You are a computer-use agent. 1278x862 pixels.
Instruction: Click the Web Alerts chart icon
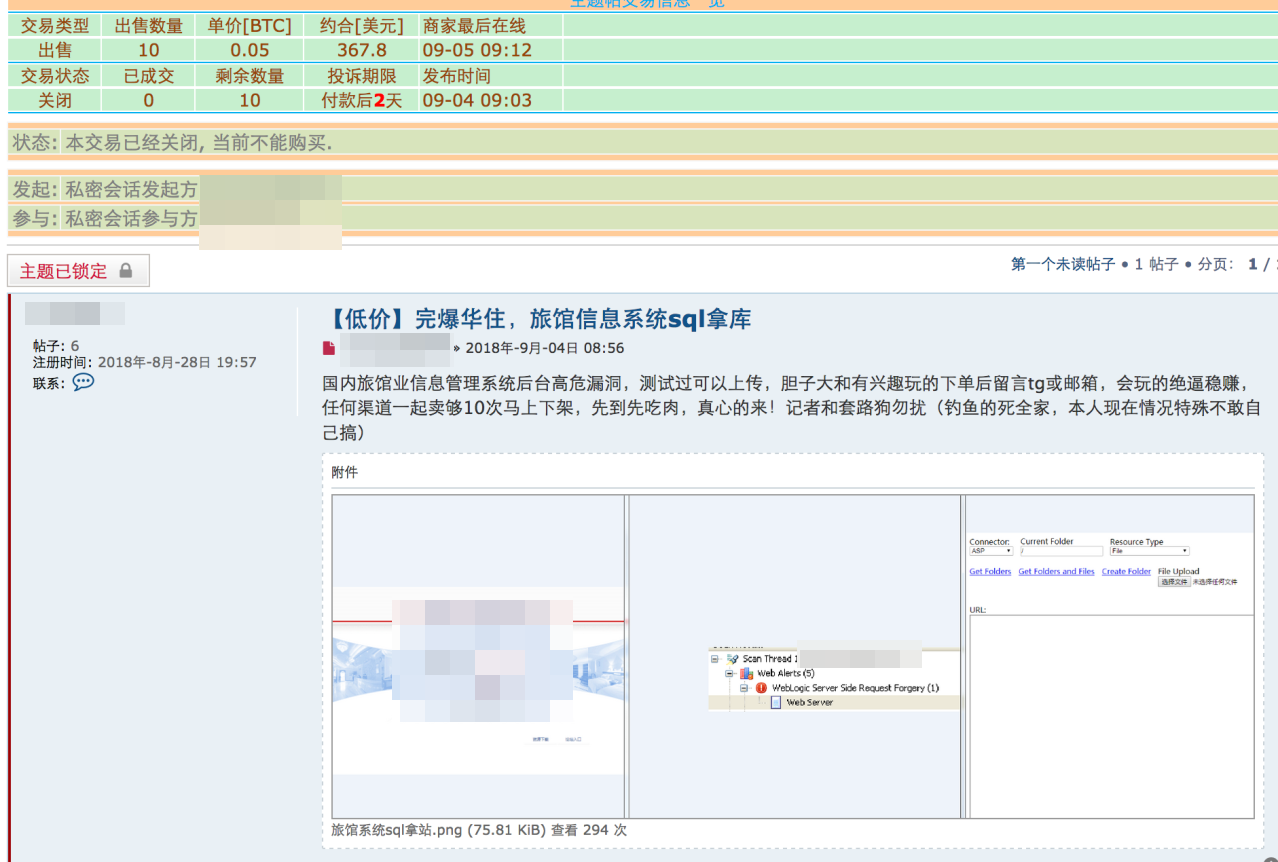click(x=747, y=674)
